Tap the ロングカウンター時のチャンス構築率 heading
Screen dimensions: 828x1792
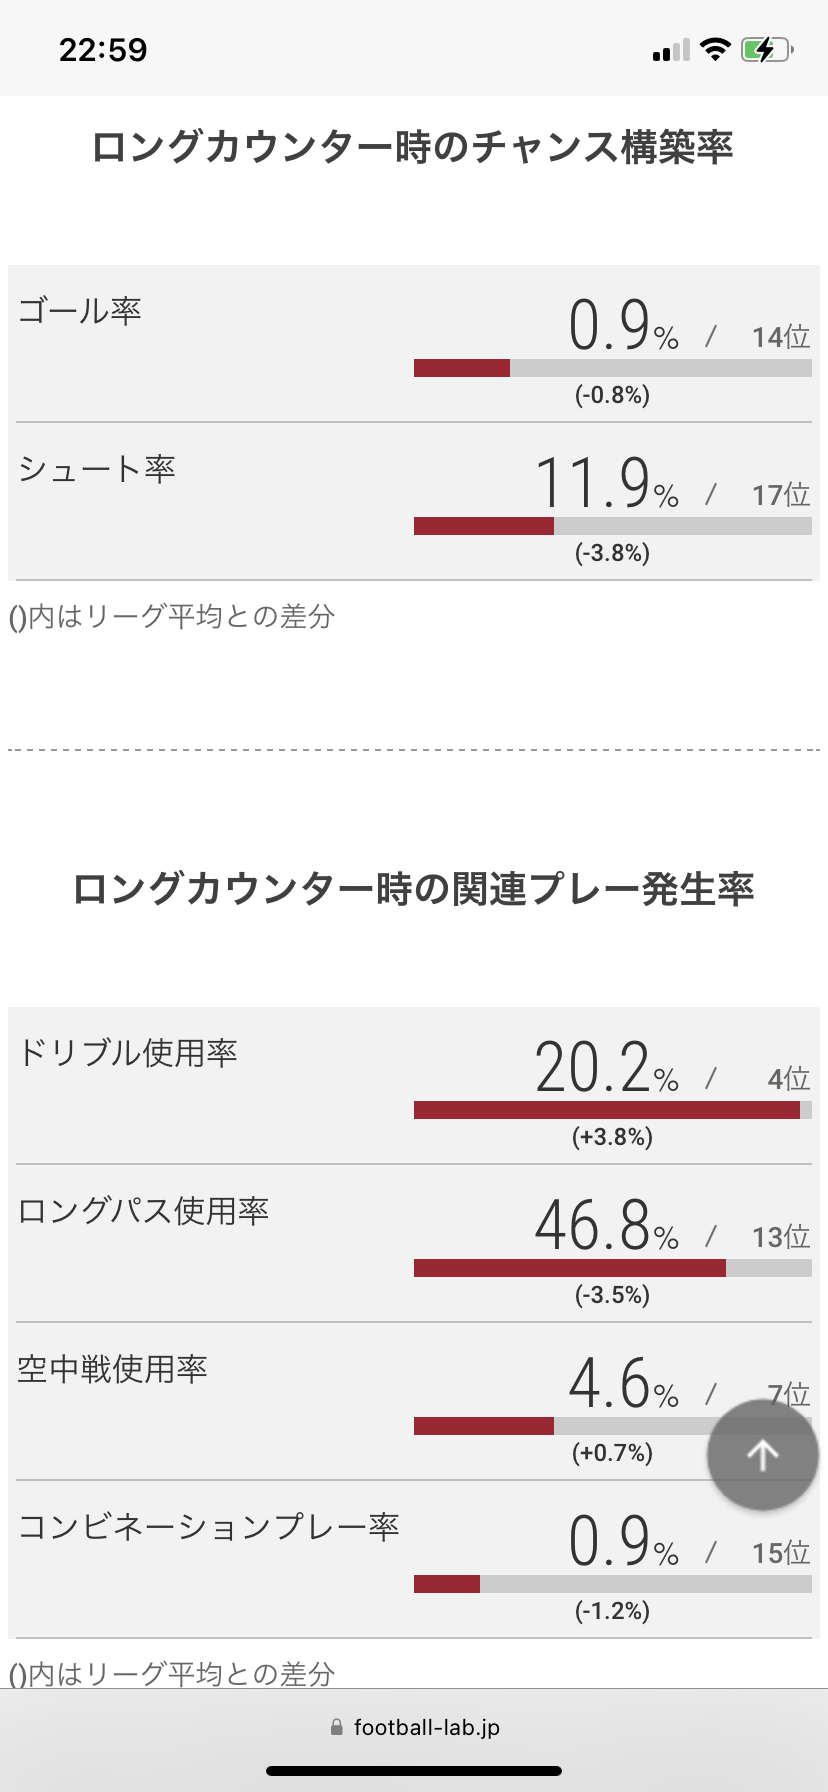413,147
